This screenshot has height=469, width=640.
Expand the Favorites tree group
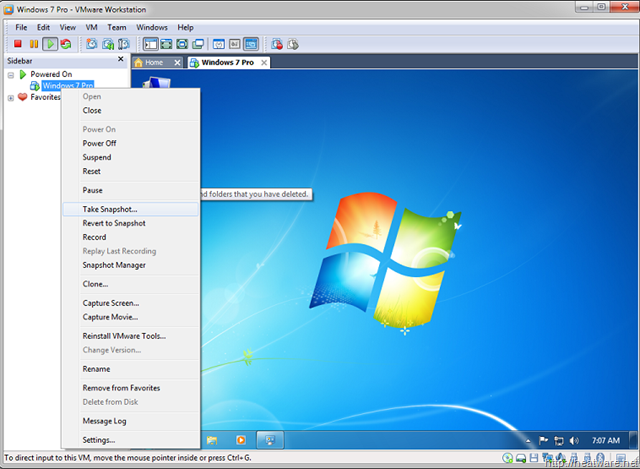coord(11,97)
